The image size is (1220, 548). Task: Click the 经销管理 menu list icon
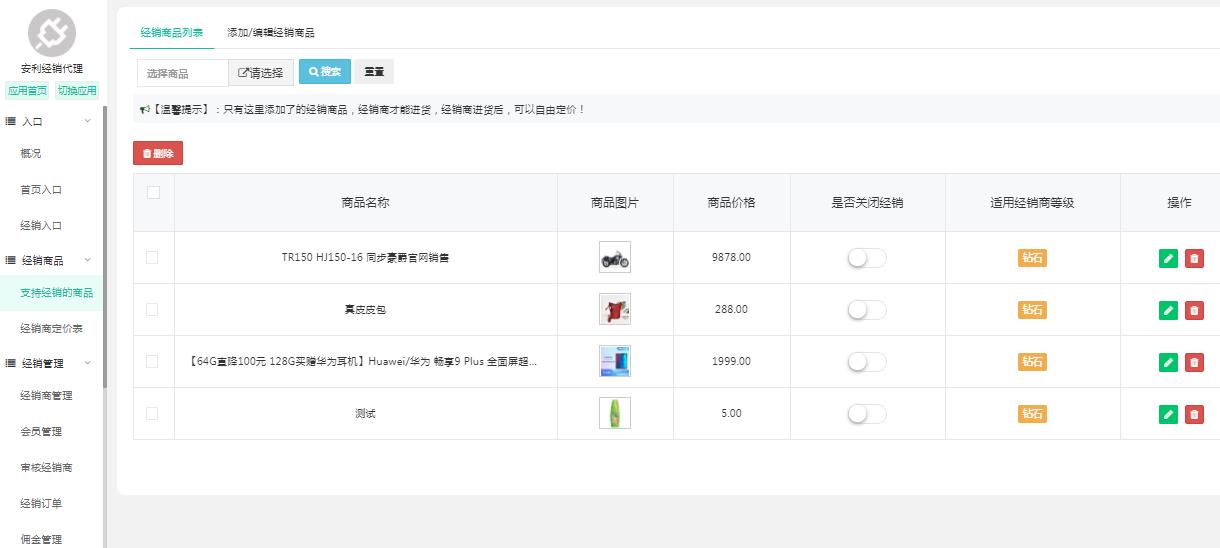click(x=11, y=363)
